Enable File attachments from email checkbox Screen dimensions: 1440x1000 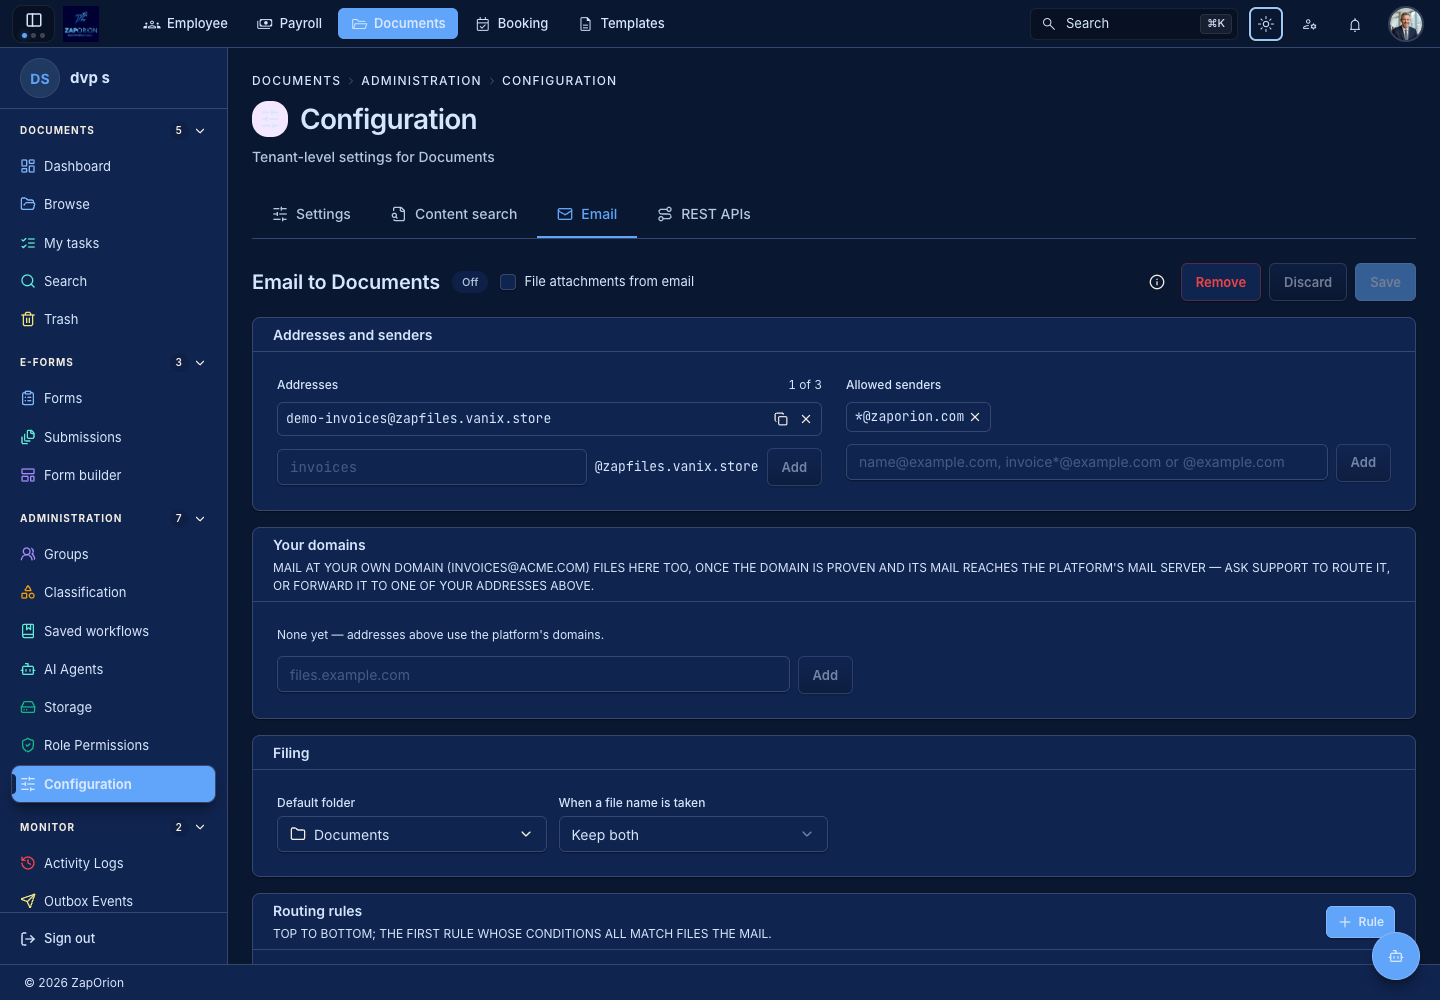click(508, 282)
